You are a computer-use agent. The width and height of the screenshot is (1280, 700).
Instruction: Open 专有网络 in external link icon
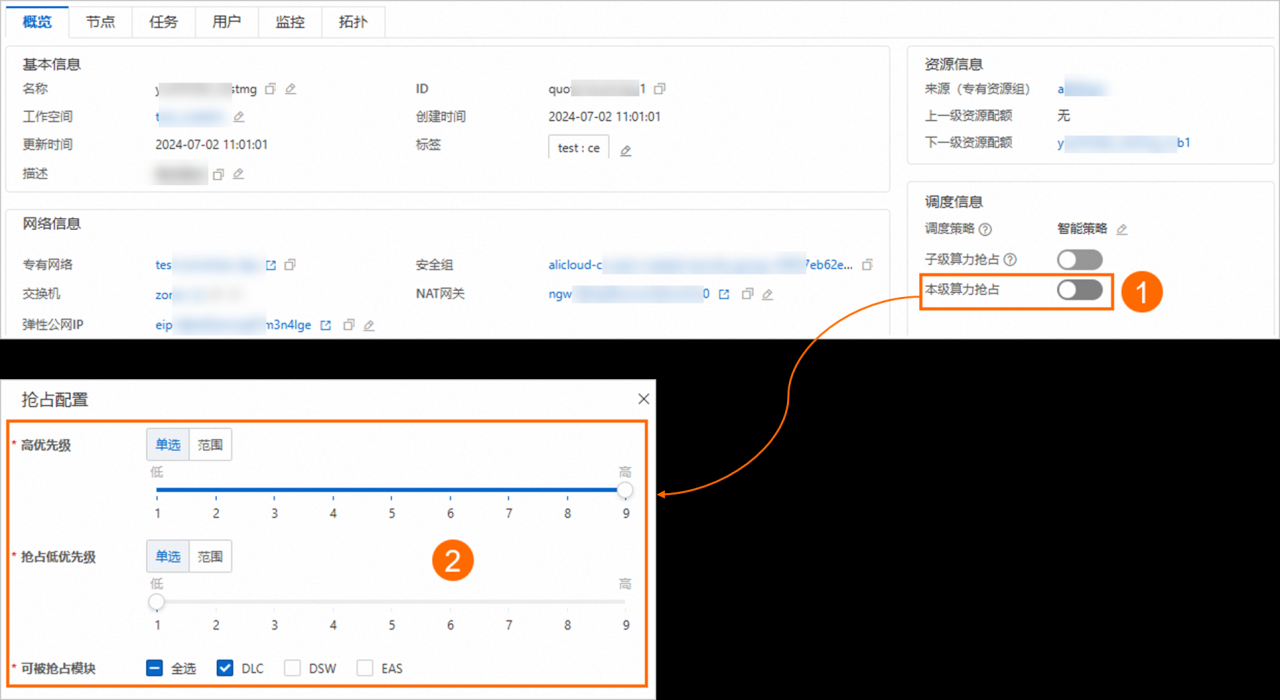271,265
